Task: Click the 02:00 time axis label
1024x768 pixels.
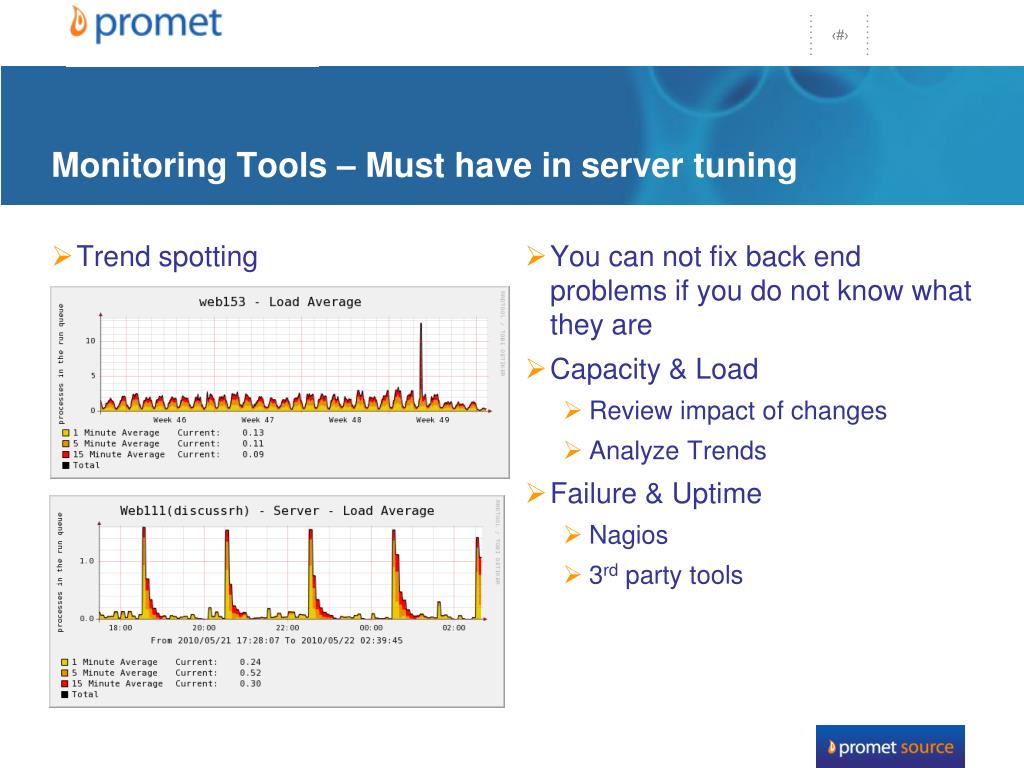Action: tap(454, 628)
